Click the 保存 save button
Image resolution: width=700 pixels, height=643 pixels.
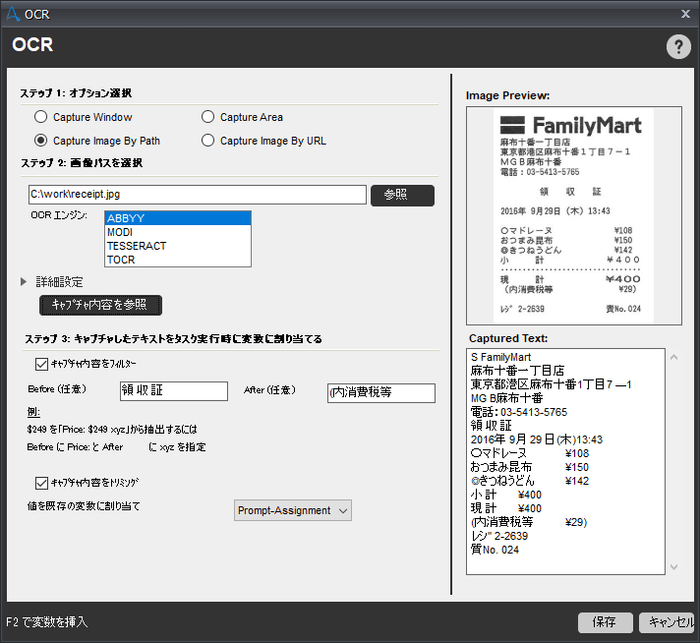click(x=604, y=622)
